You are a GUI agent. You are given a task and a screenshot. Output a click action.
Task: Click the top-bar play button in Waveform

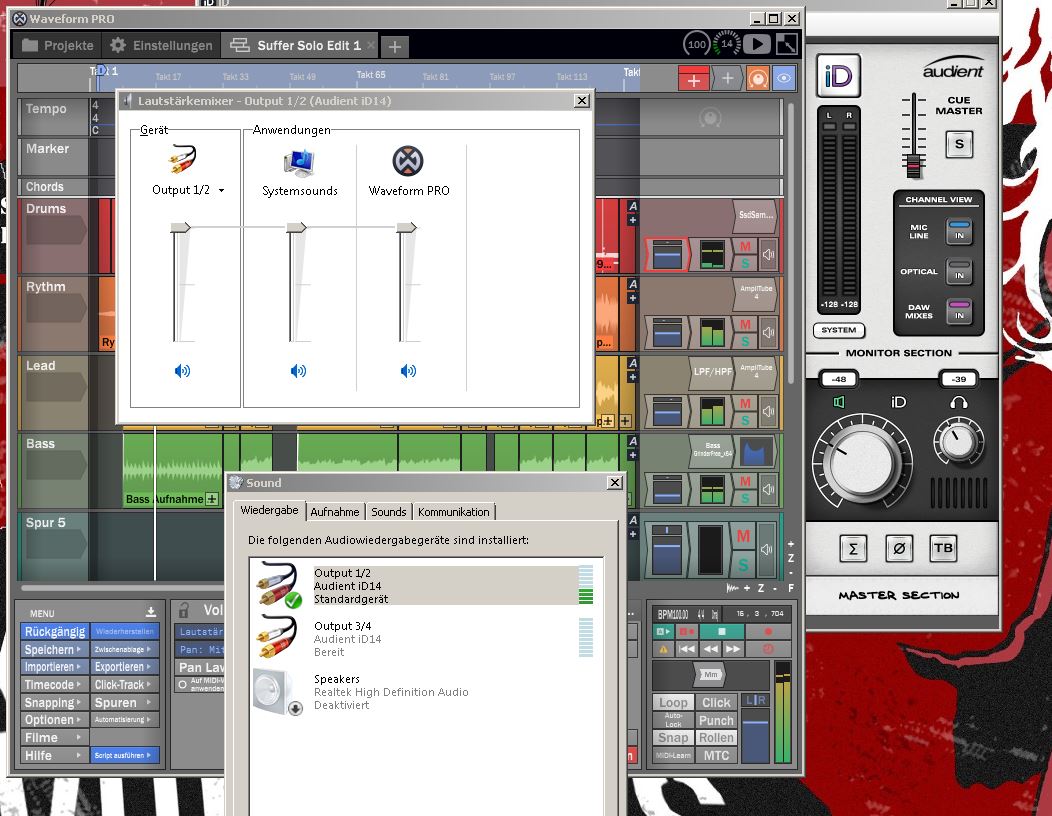pyautogui.click(x=757, y=45)
